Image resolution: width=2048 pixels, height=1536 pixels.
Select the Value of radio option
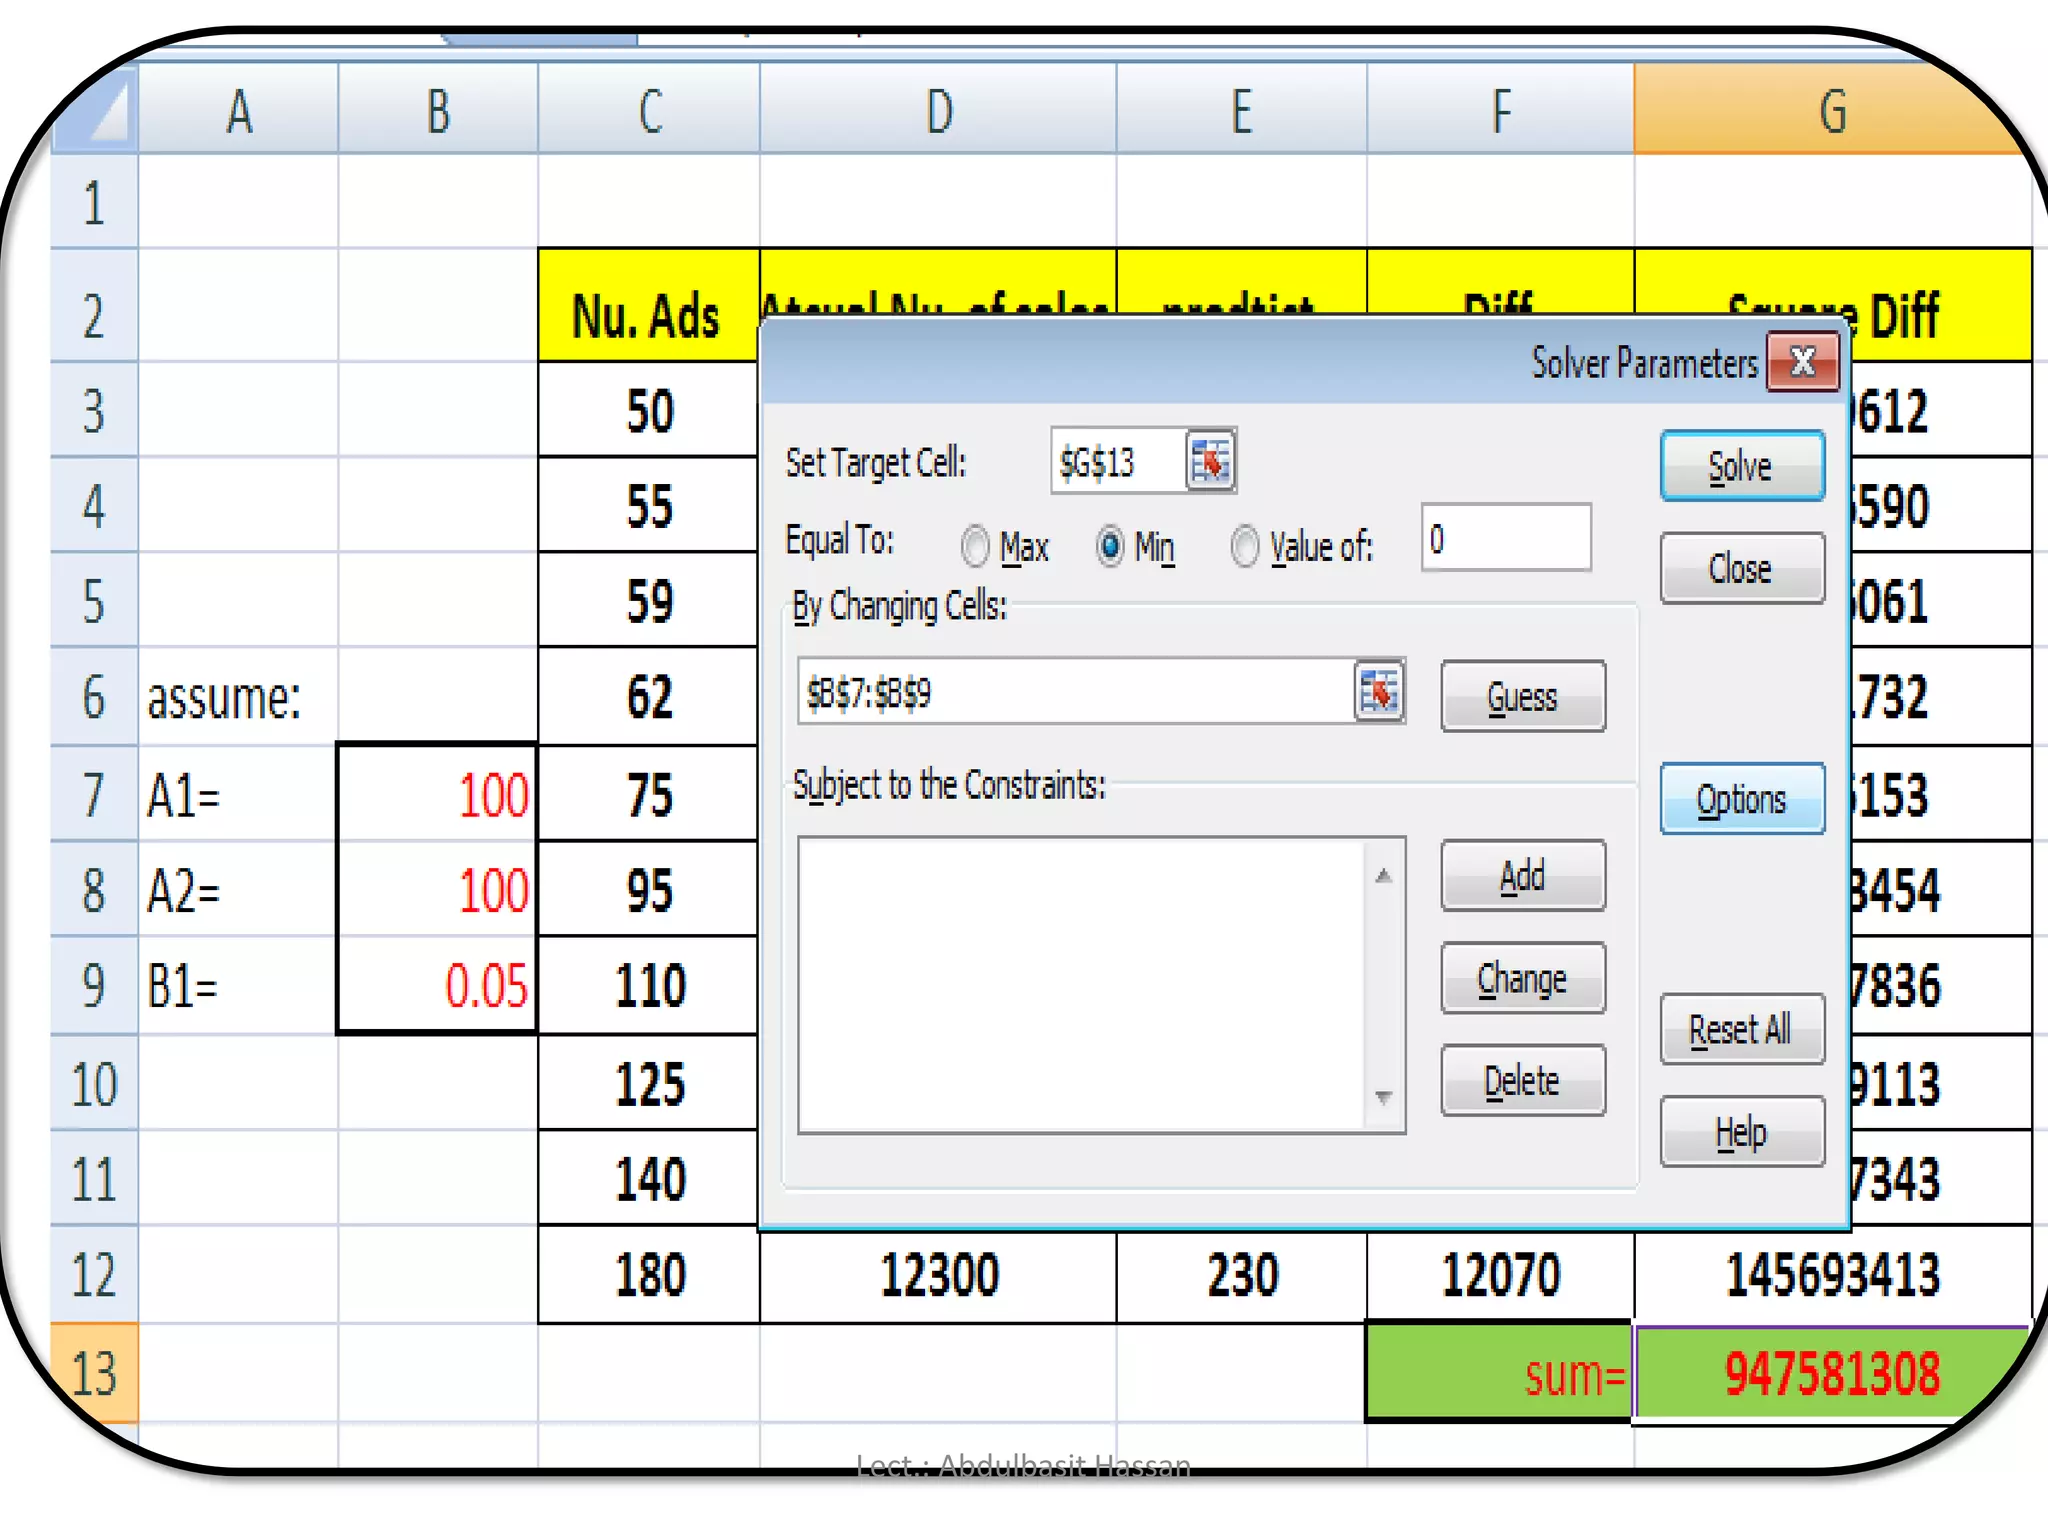[1244, 546]
